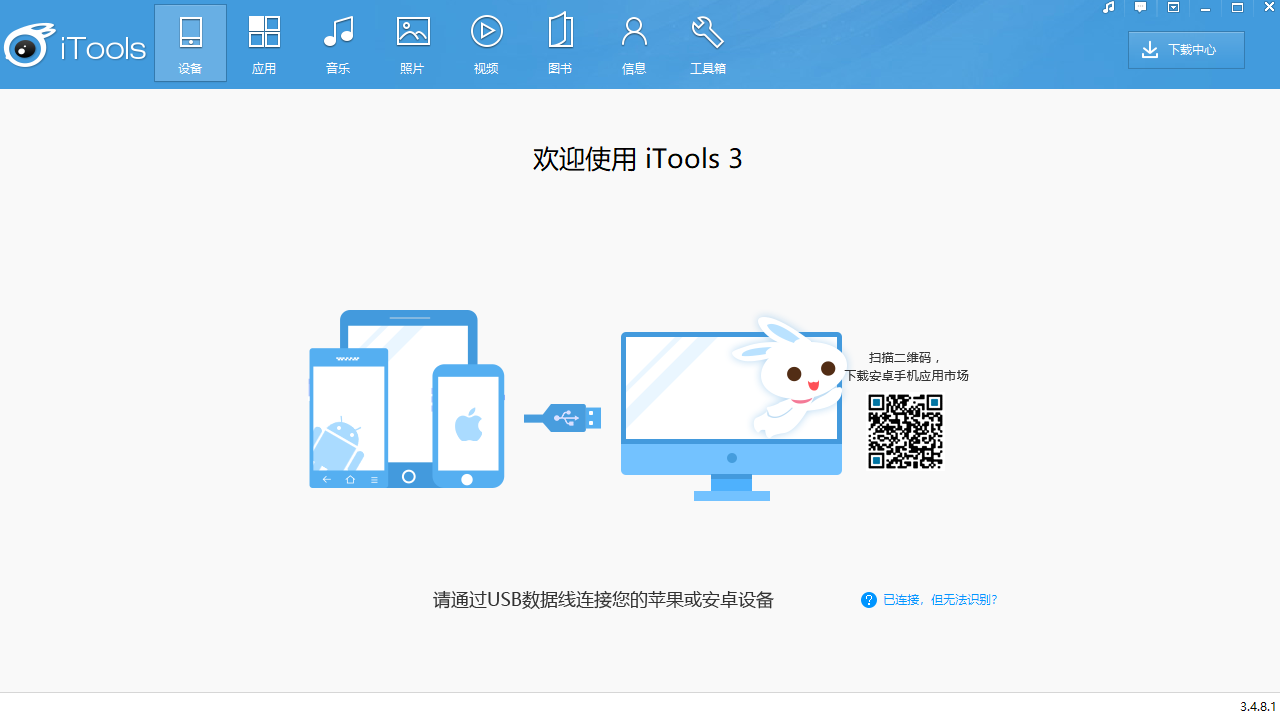
Task: Open the feedback speech bubble icon
Action: 1140,8
